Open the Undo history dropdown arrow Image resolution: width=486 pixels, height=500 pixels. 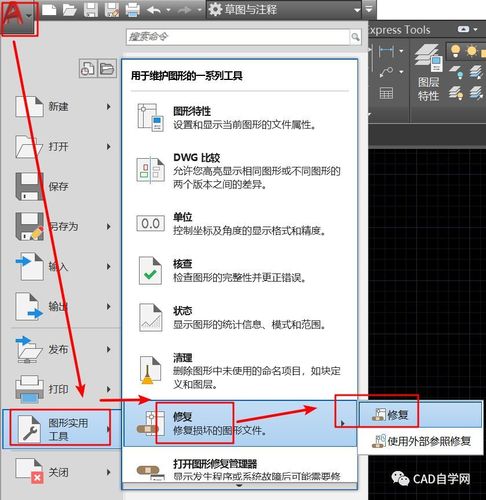(x=168, y=10)
